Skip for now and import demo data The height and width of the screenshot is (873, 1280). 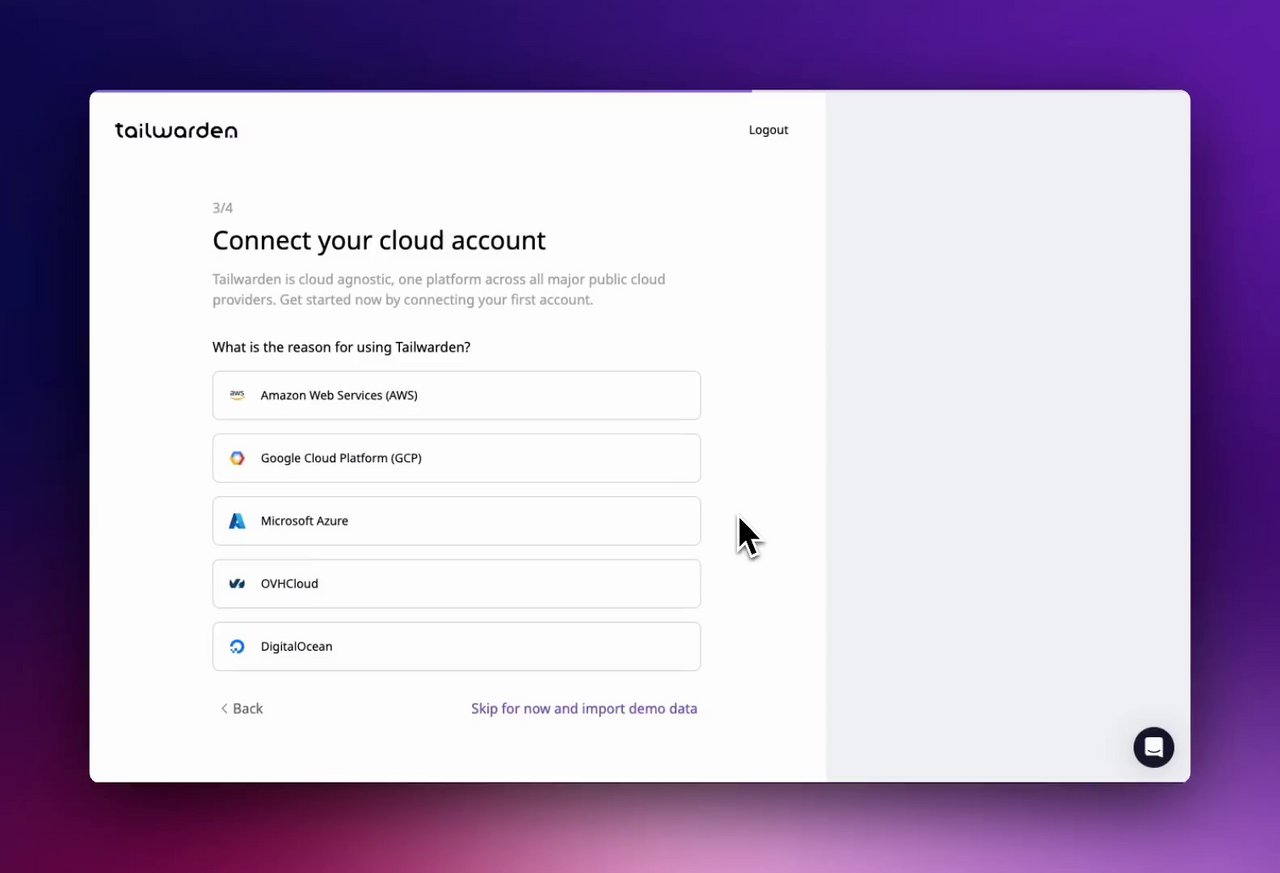click(584, 709)
